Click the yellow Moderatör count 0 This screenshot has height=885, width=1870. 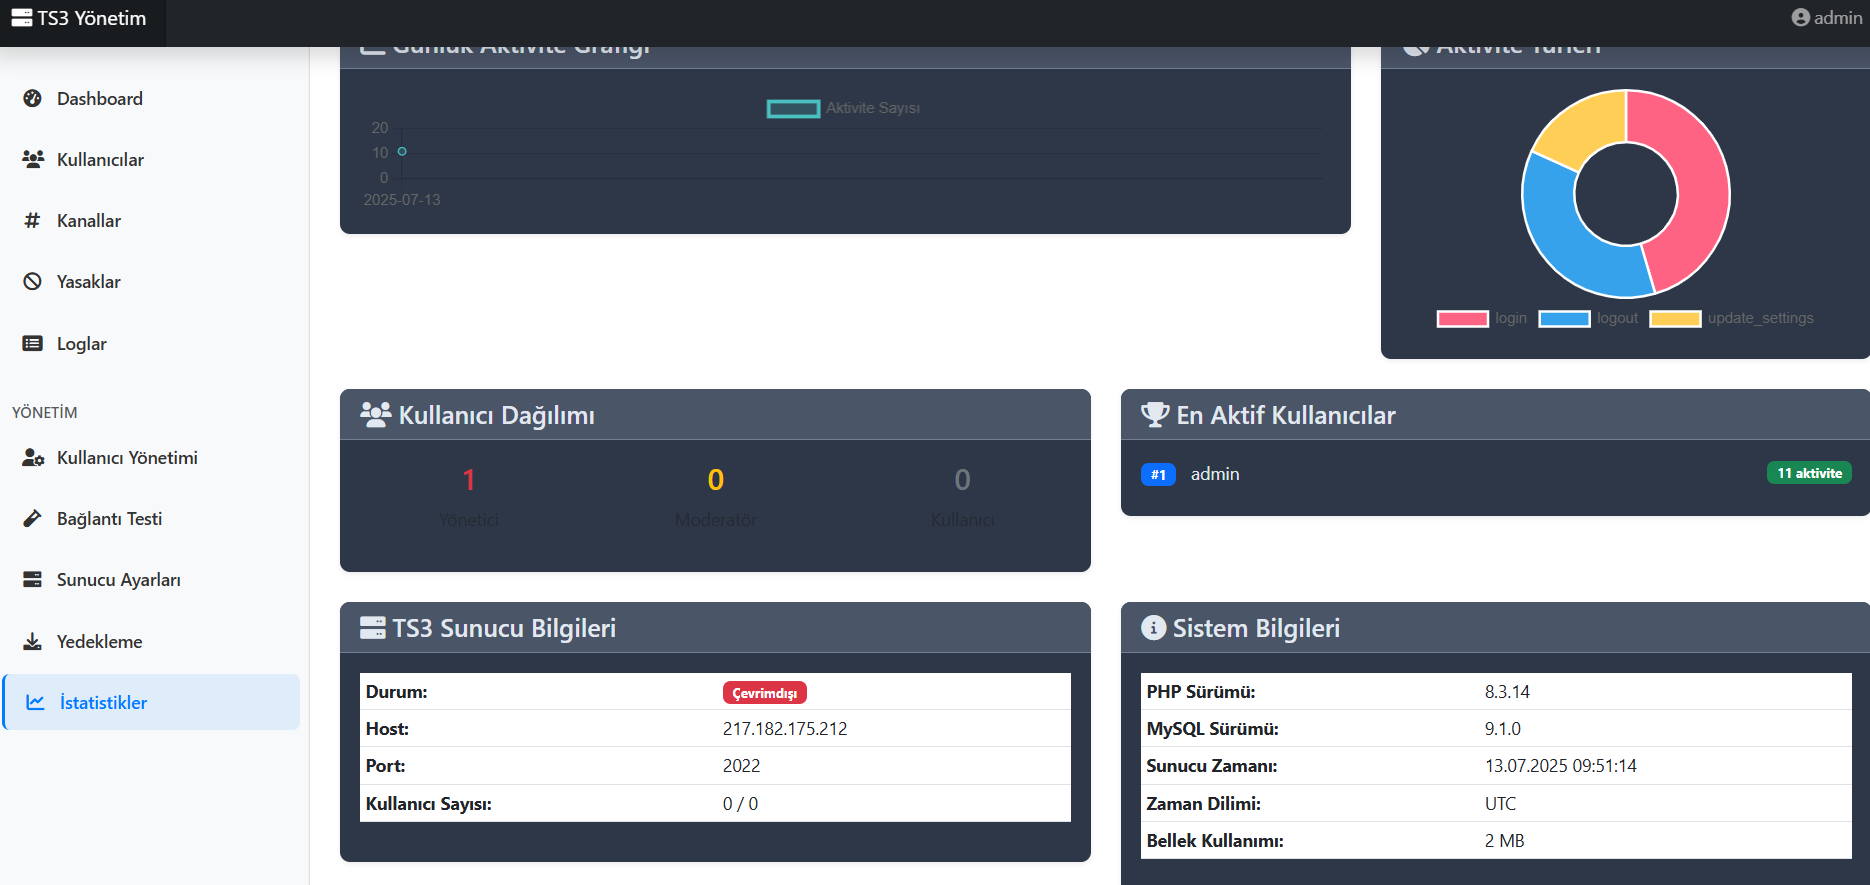click(716, 480)
